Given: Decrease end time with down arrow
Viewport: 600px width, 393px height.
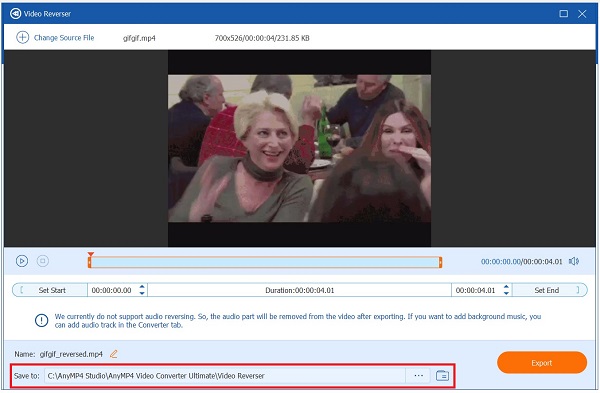Looking at the screenshot, I should (506, 293).
